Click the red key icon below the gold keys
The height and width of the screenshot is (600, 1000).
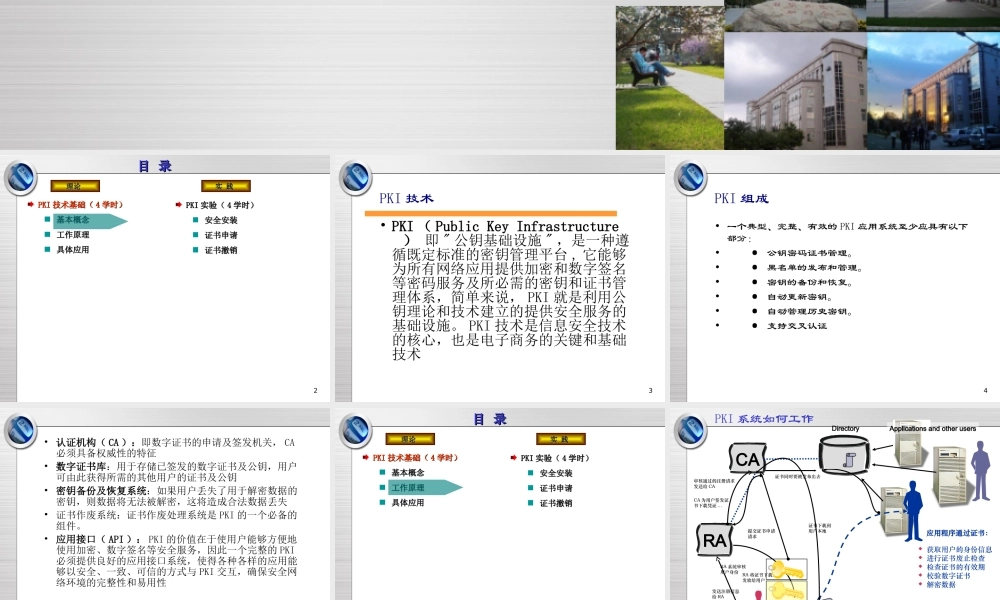(x=759, y=594)
